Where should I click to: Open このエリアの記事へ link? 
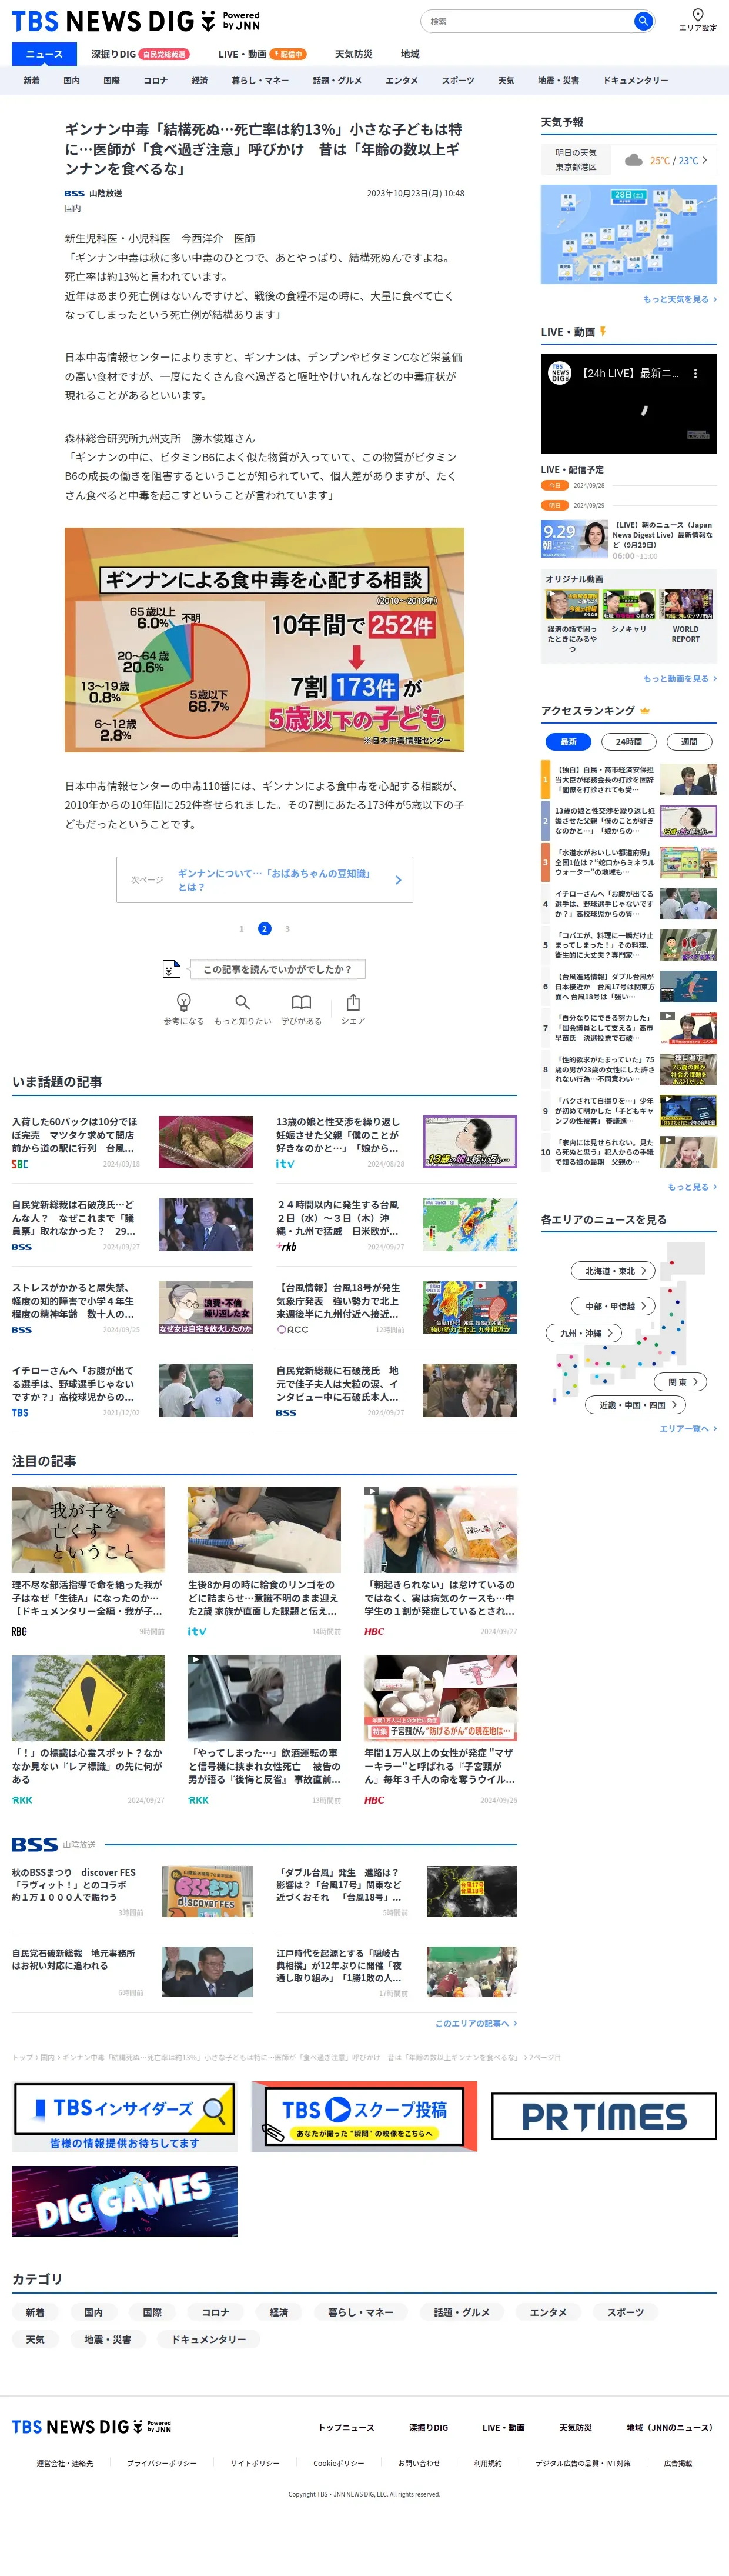[x=476, y=2023]
